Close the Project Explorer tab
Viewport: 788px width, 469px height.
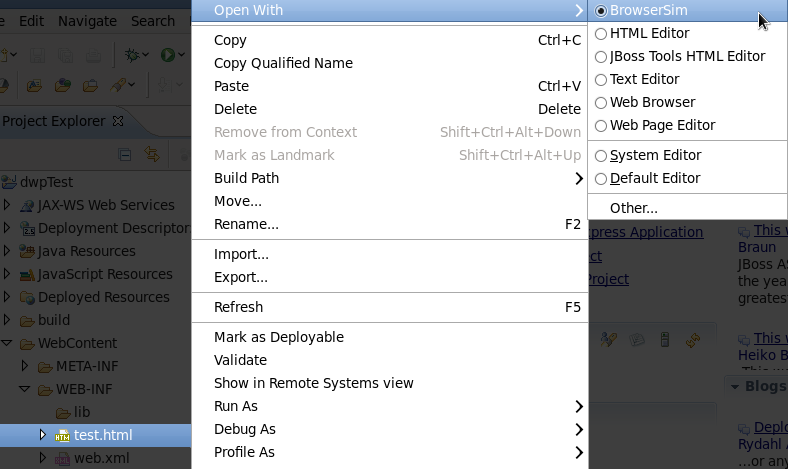tap(118, 121)
